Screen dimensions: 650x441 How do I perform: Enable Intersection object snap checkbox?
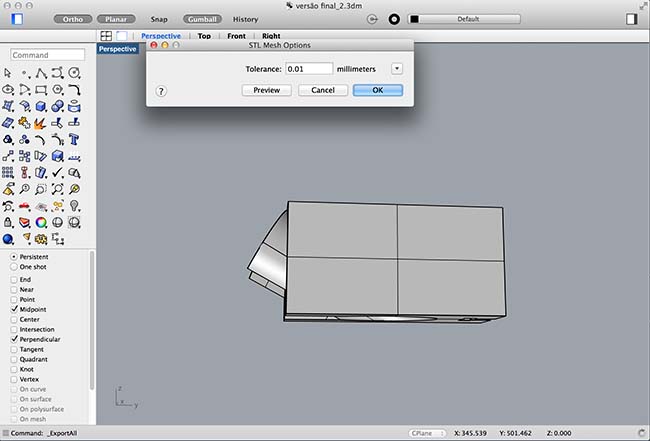[14, 330]
